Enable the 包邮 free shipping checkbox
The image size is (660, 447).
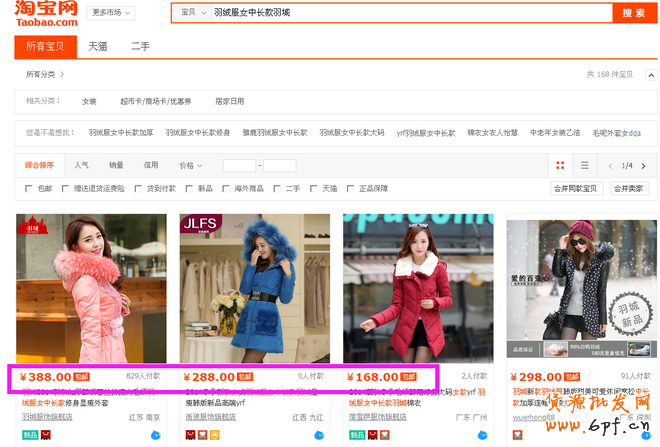pos(29,188)
